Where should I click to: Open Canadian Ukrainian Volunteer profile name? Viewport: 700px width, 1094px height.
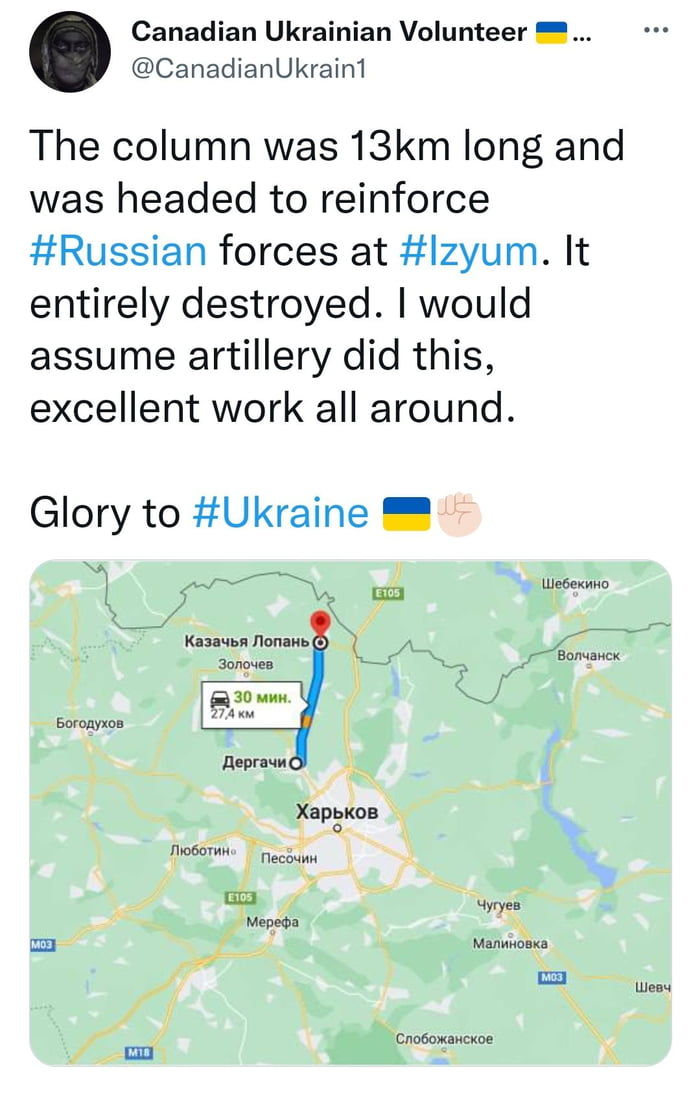click(x=329, y=32)
